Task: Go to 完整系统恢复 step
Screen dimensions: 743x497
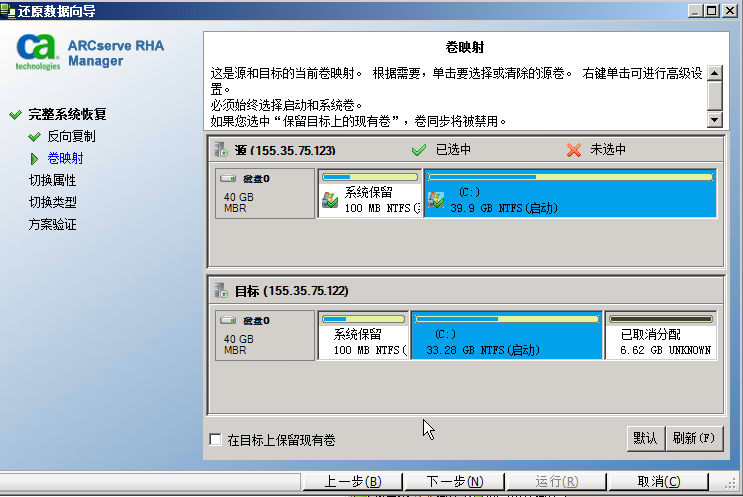Action: pos(67,115)
